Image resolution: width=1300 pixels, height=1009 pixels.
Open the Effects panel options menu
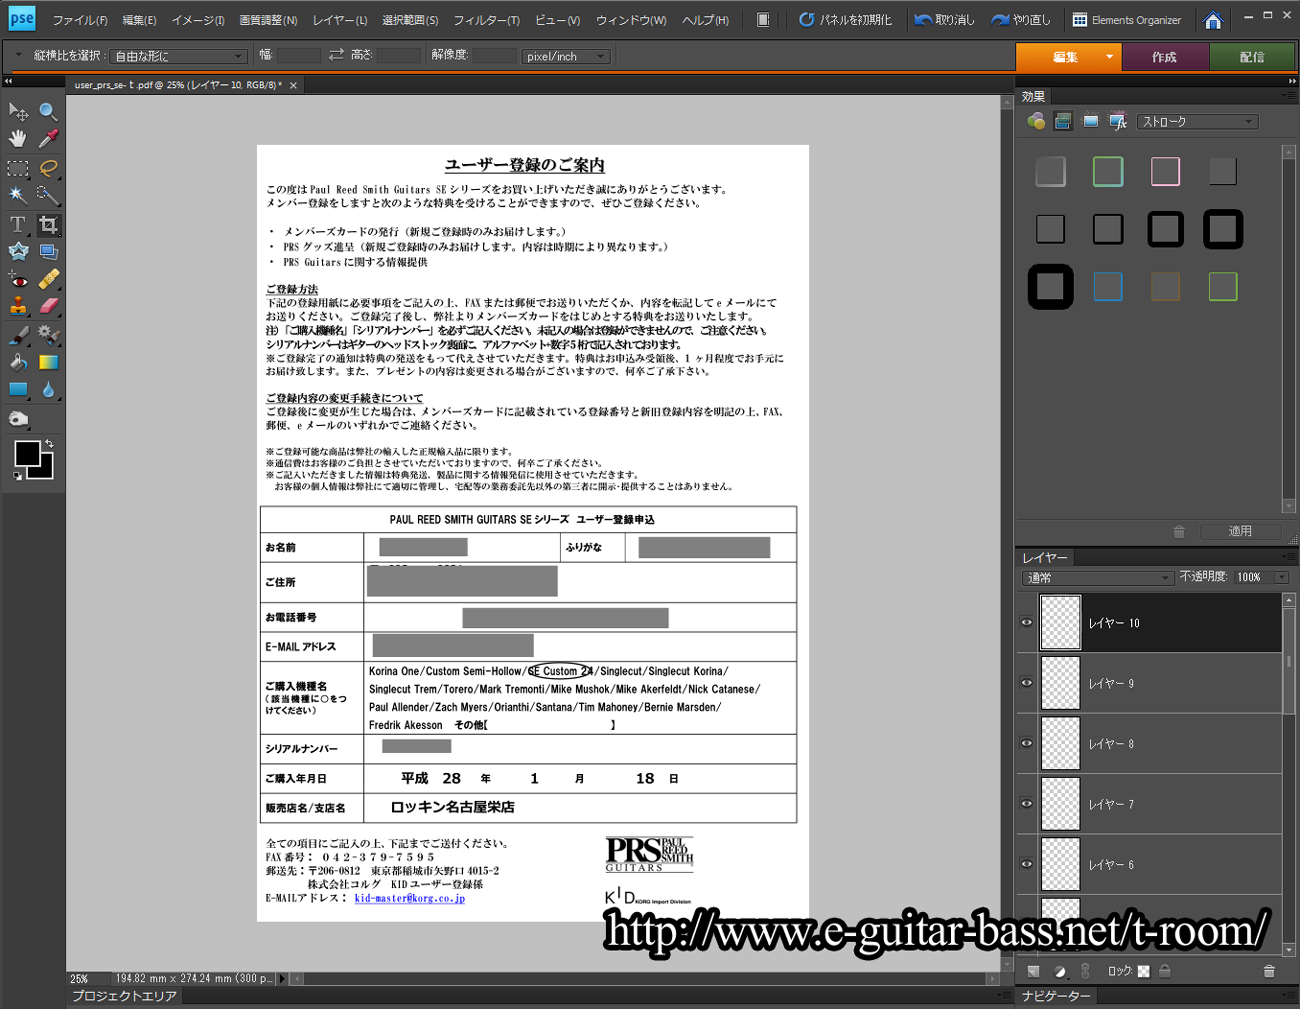(x=1288, y=96)
